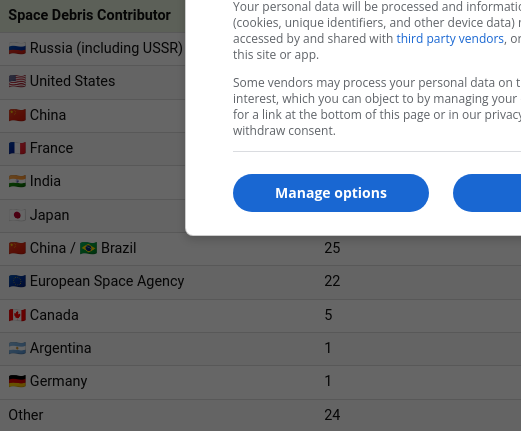
Task: Click the Canada flag icon
Action: coord(17,315)
